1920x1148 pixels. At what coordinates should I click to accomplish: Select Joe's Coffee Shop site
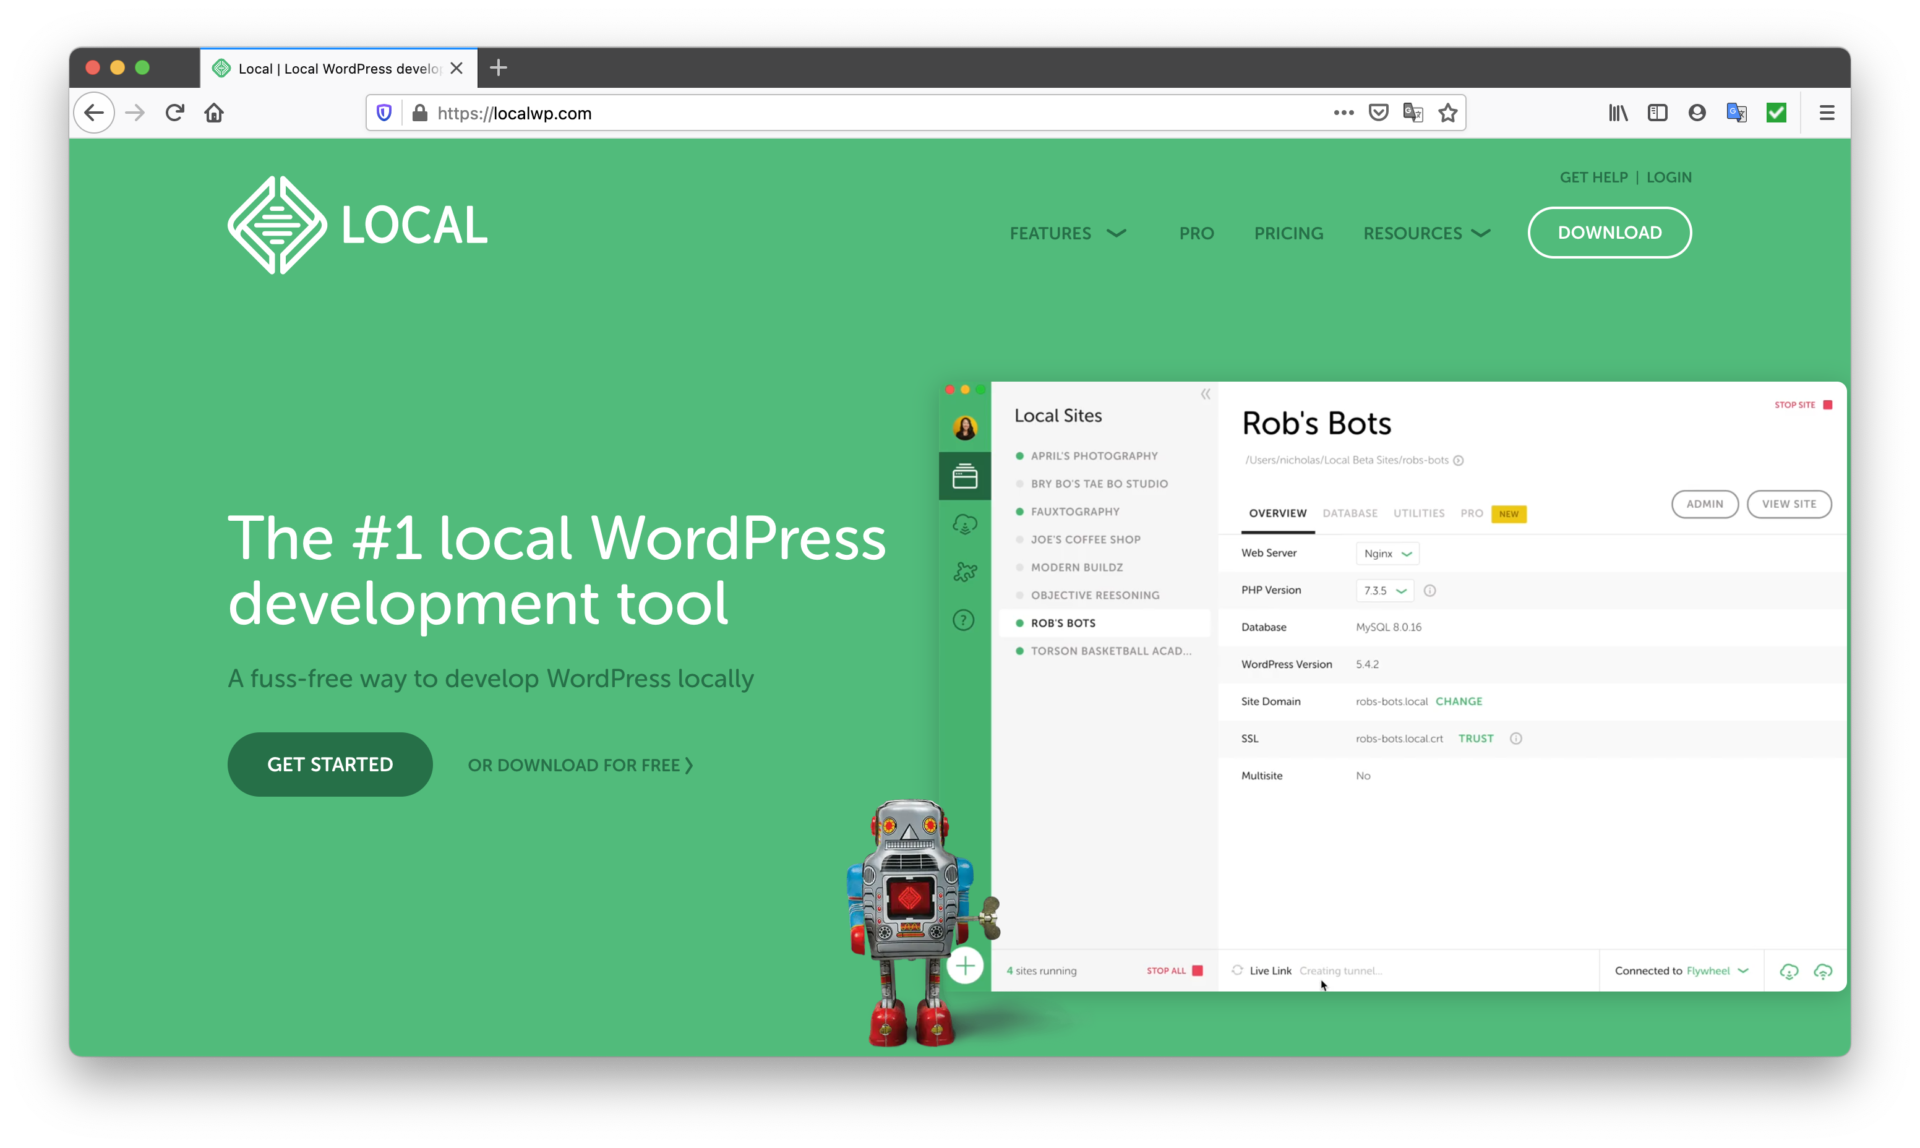[1086, 540]
